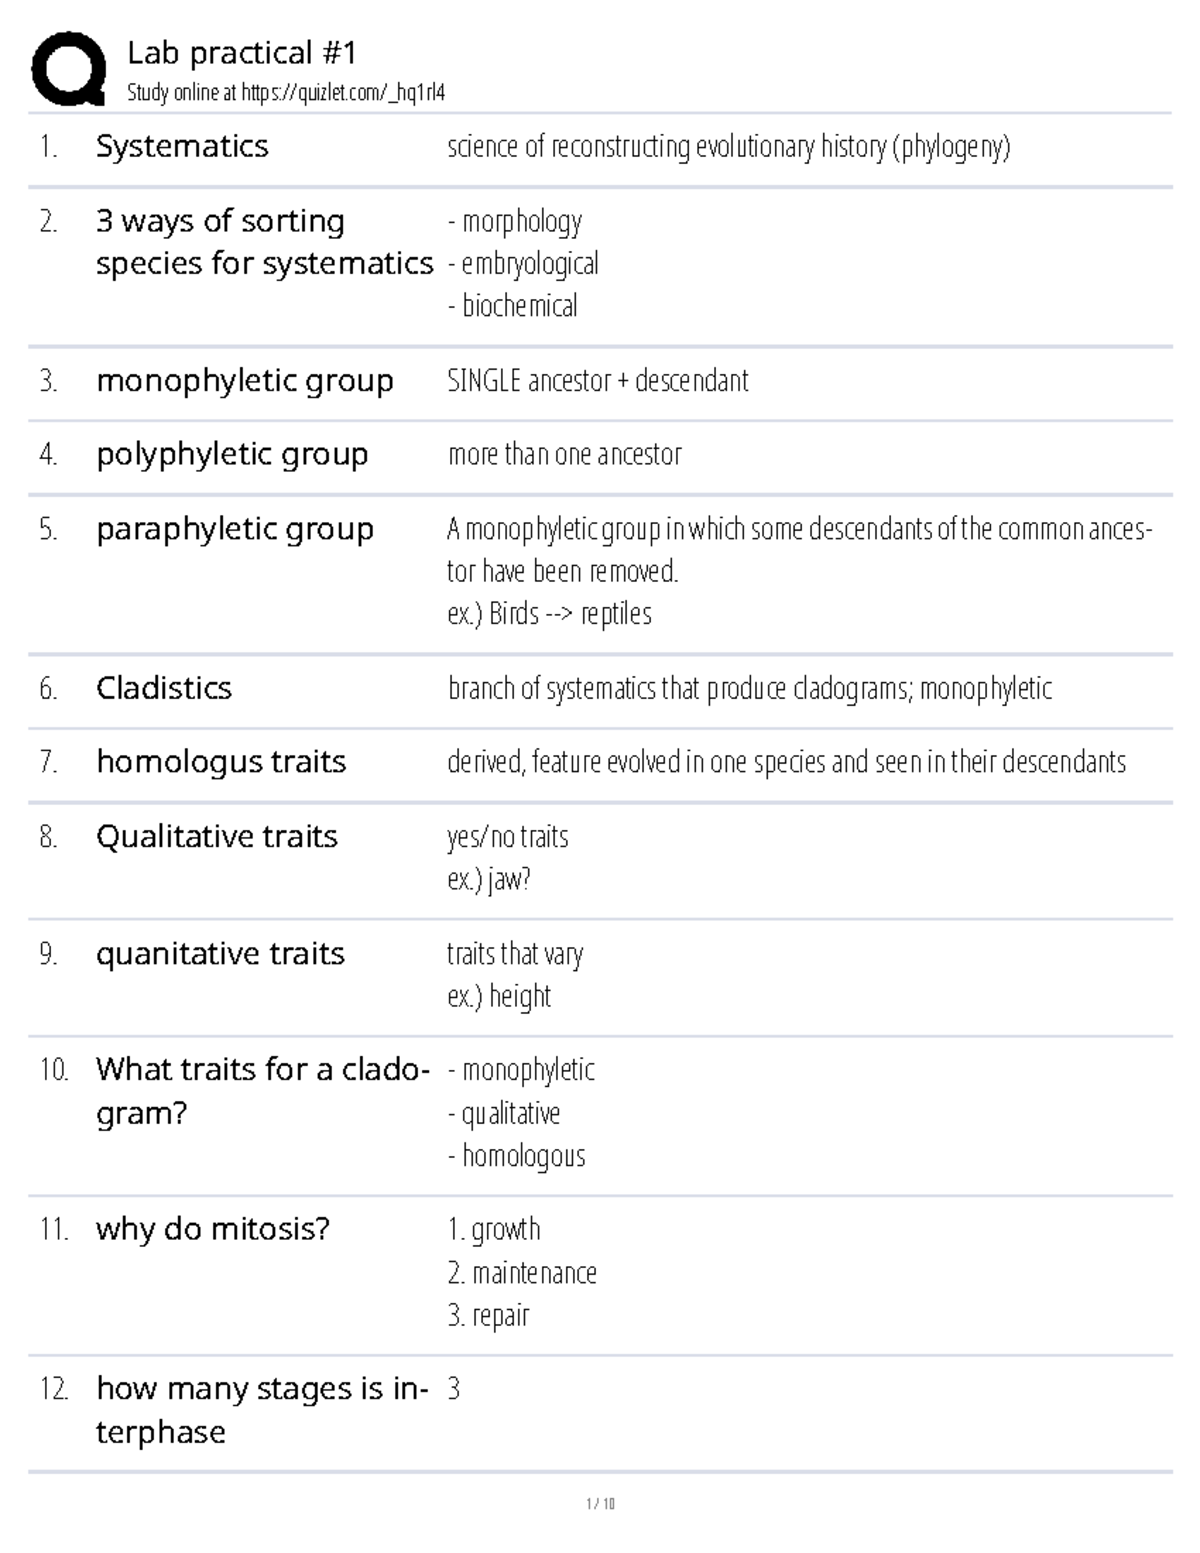The height and width of the screenshot is (1553, 1200).
Task: Click the "polyphyletic group" term
Action: point(232,455)
